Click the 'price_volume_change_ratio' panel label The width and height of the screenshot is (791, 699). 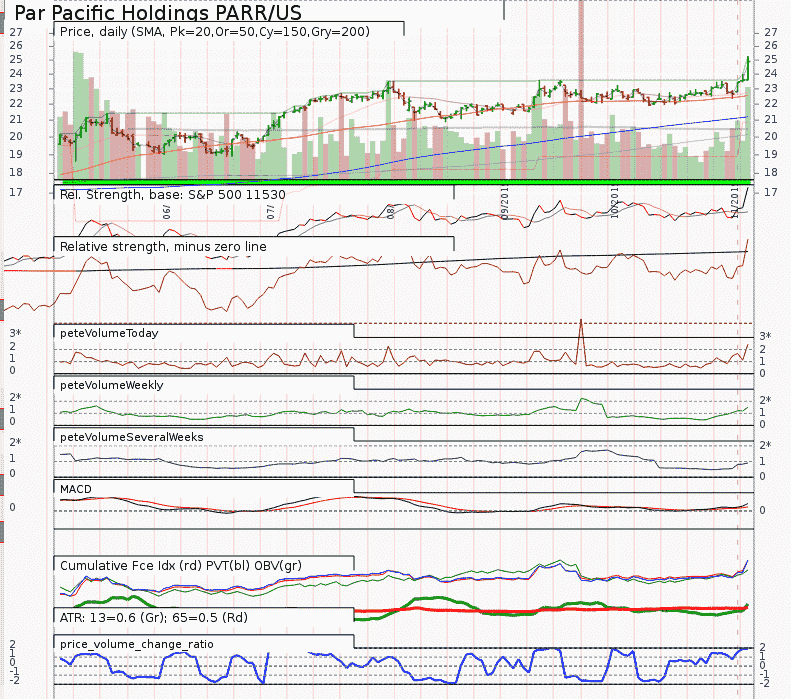click(x=136, y=645)
